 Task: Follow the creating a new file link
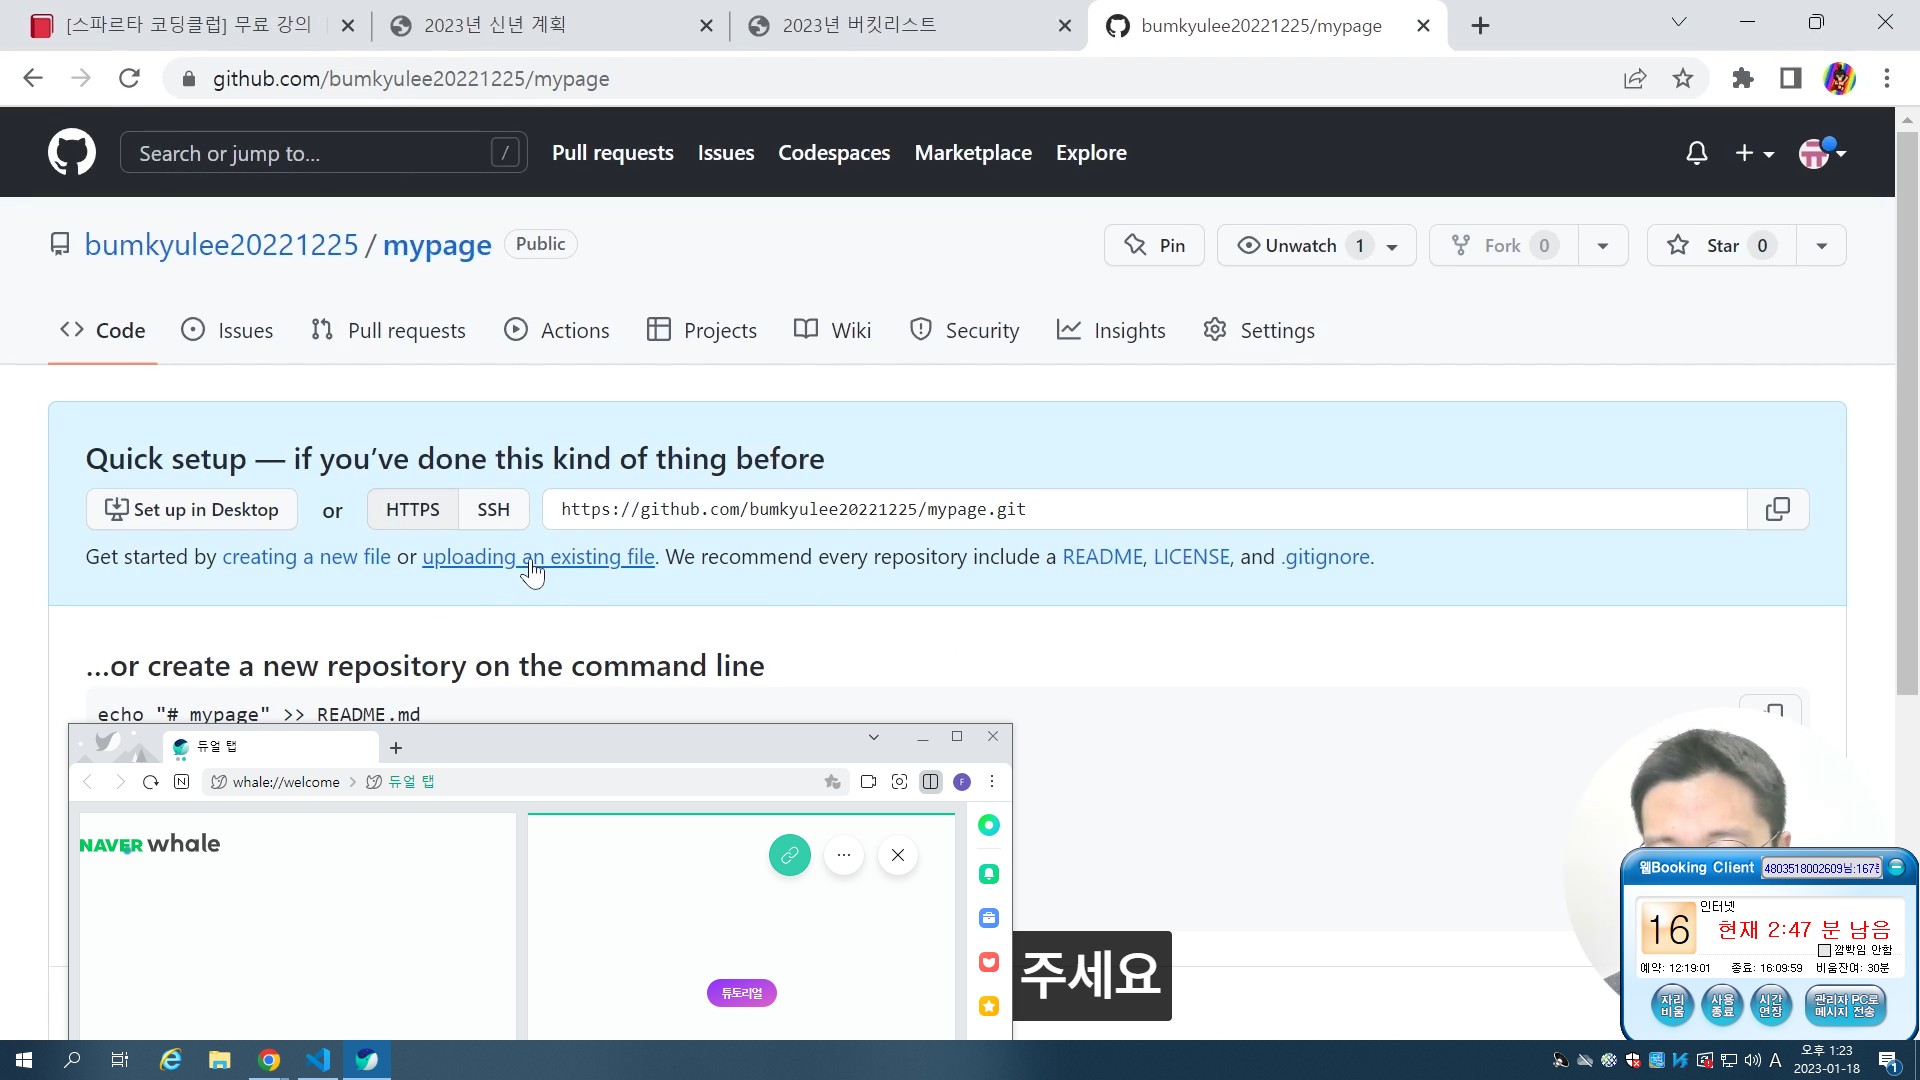pos(306,557)
